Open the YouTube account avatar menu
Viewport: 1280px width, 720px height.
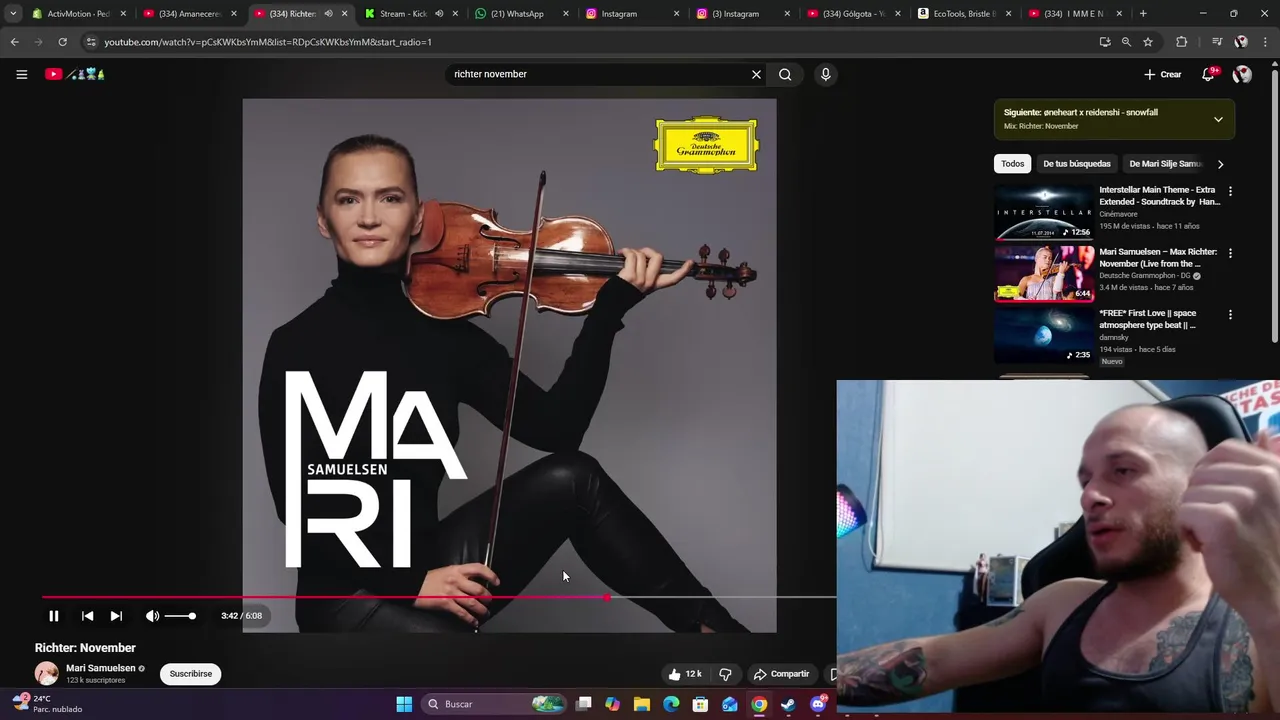(x=1242, y=74)
